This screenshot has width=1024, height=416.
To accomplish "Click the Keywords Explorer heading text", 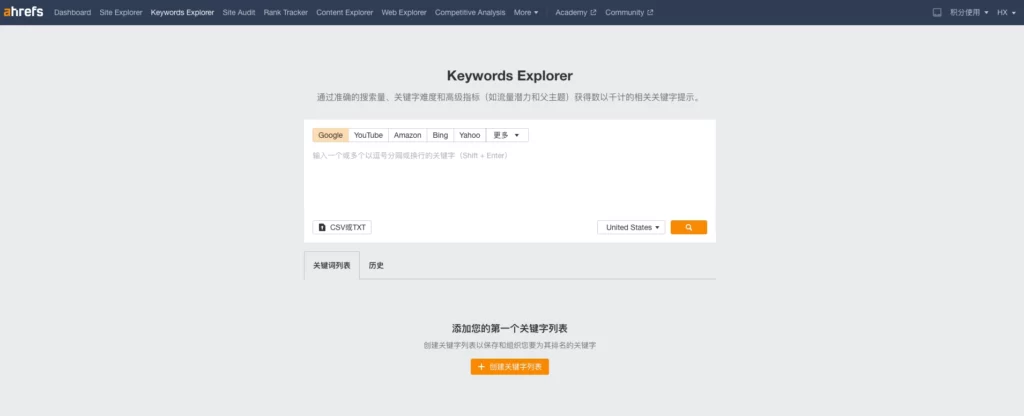I will [509, 76].
